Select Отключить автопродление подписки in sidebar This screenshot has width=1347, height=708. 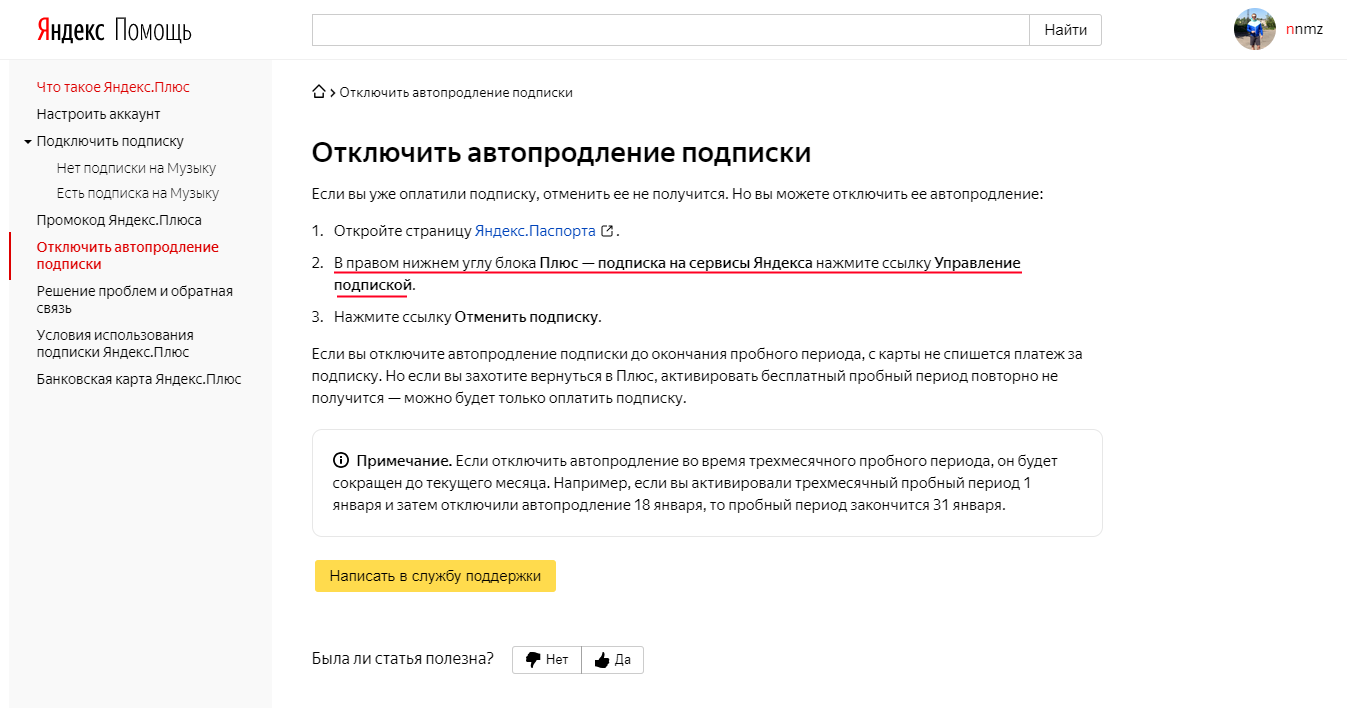point(128,255)
